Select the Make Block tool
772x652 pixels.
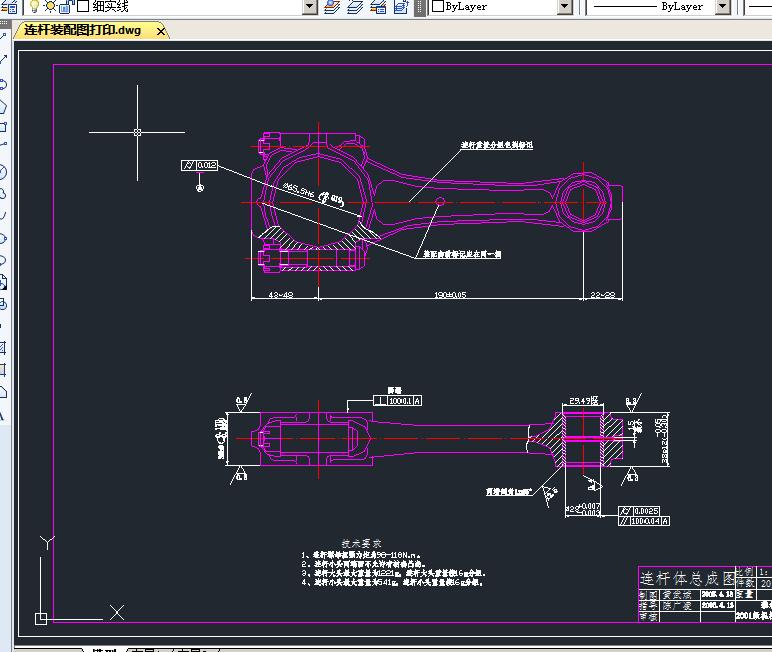3,304
